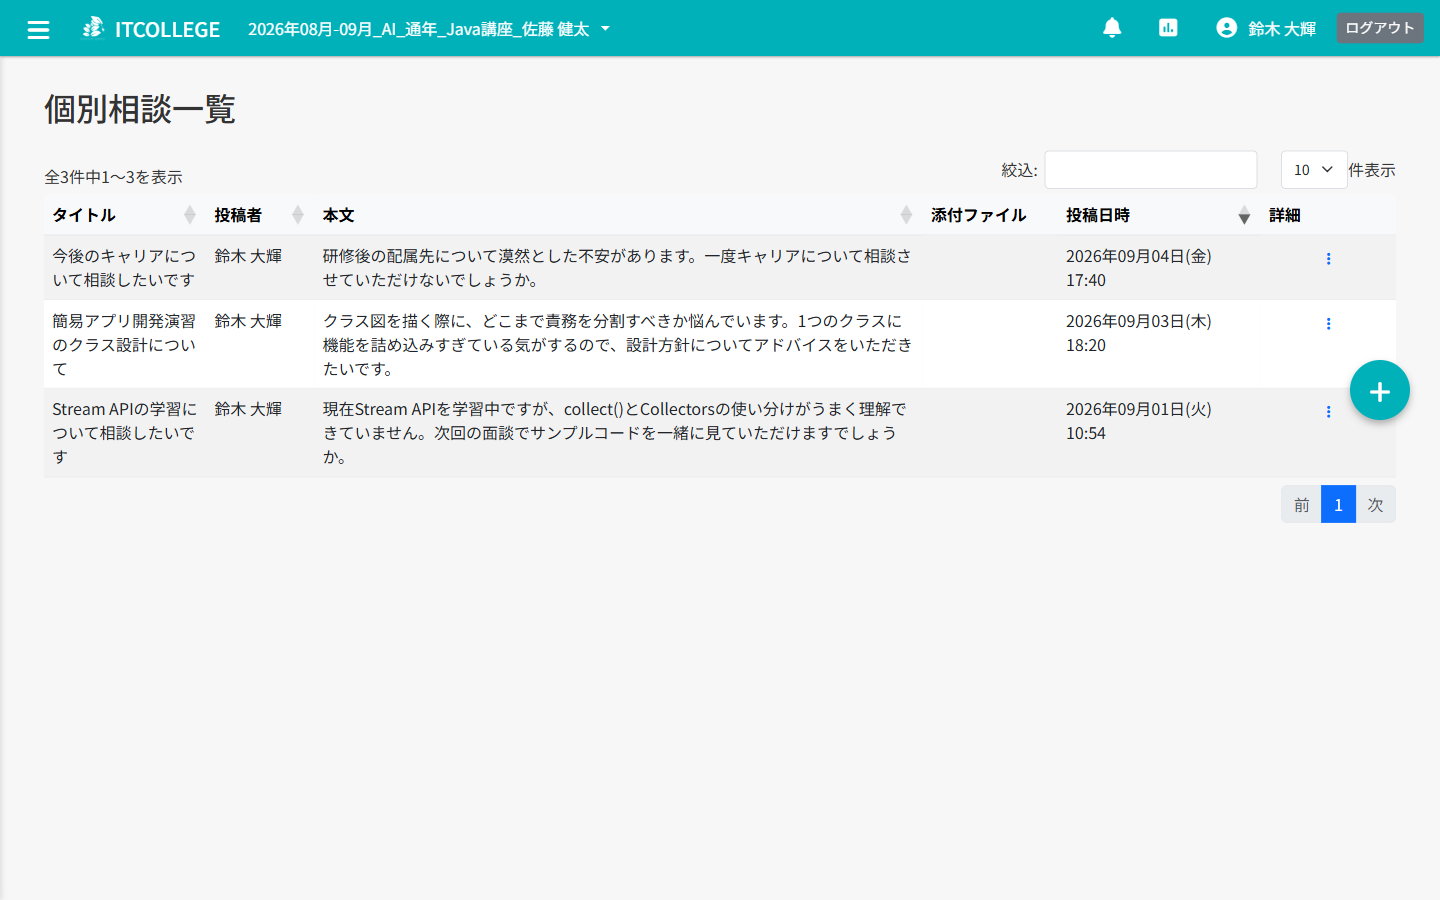
Task: Click the title 簡易アプリ開発演習のクラス設計について
Action: [x=124, y=345]
